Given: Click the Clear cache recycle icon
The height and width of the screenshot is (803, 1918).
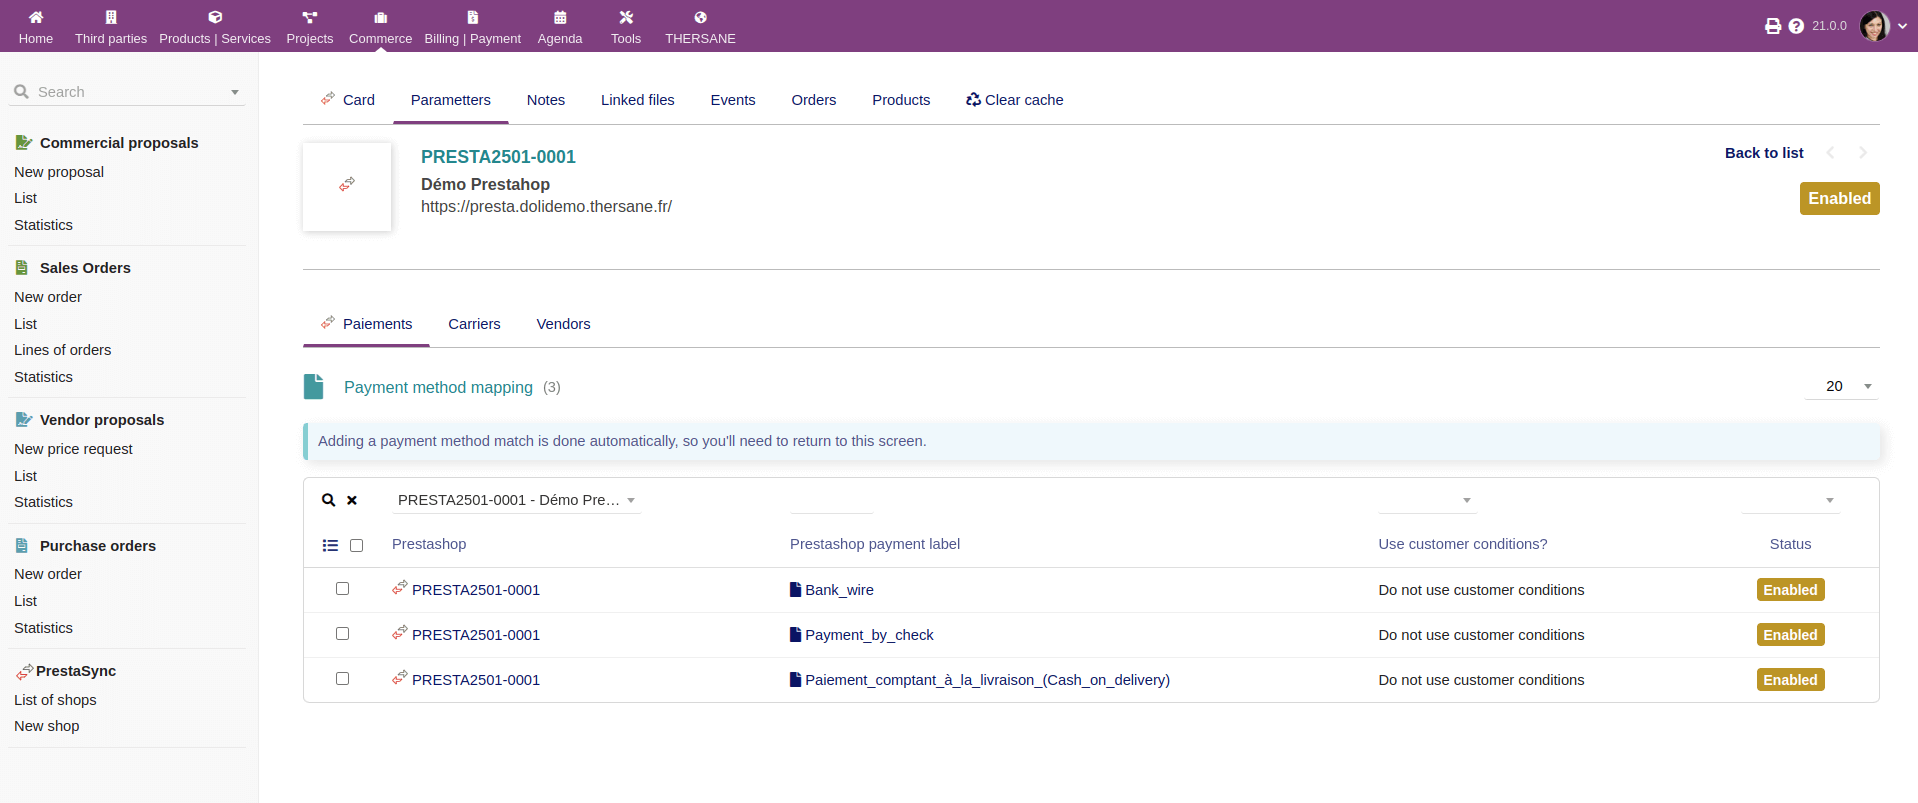Looking at the screenshot, I should (x=973, y=100).
